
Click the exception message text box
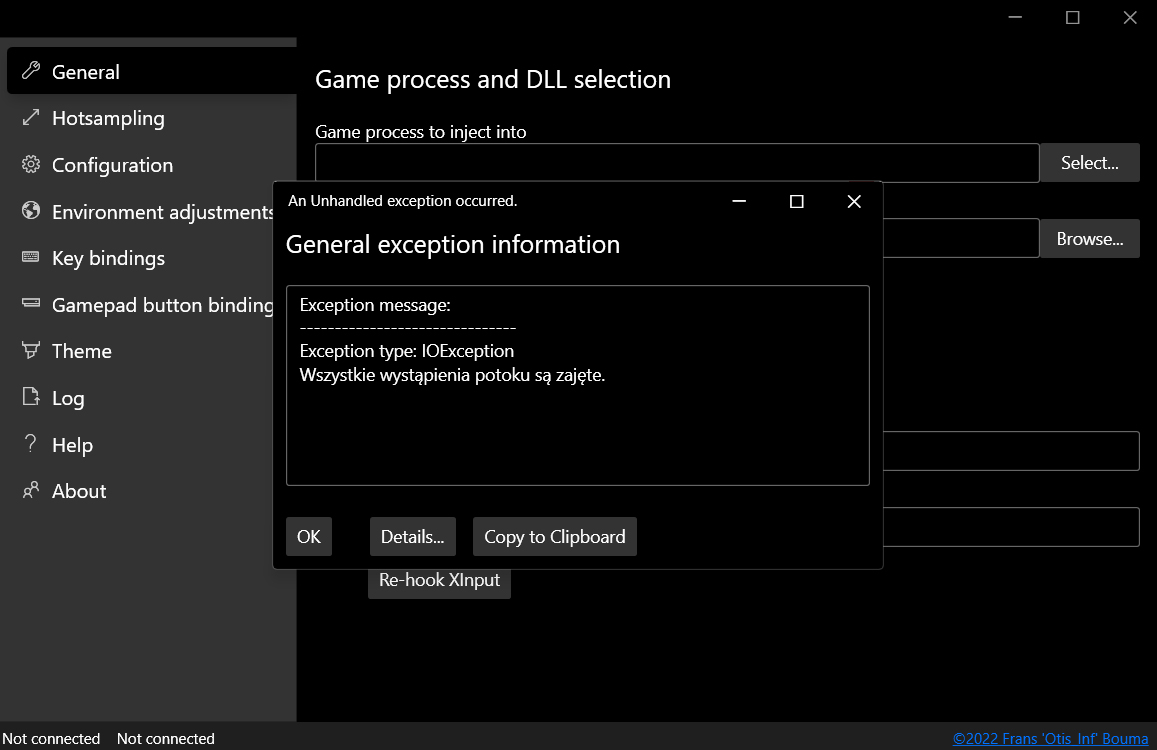pos(578,385)
